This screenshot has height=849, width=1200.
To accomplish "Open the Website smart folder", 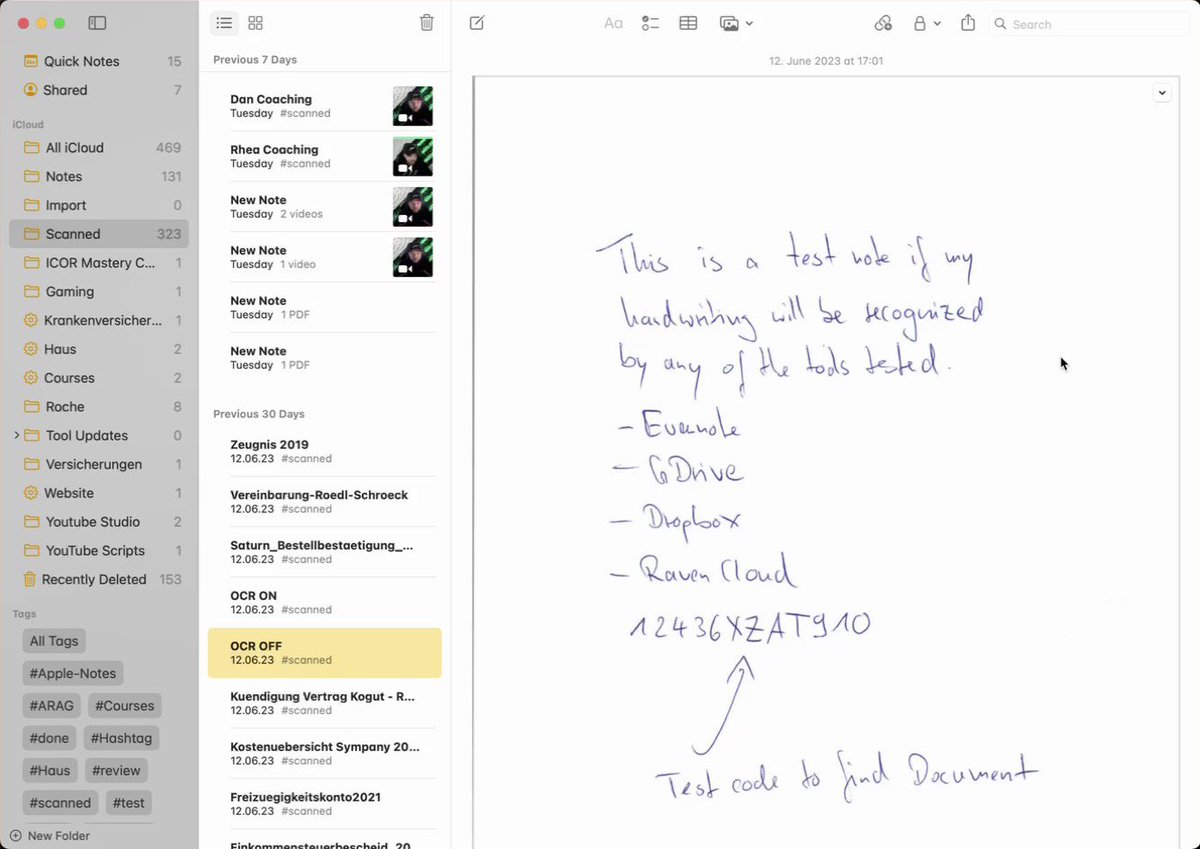I will click(x=99, y=493).
